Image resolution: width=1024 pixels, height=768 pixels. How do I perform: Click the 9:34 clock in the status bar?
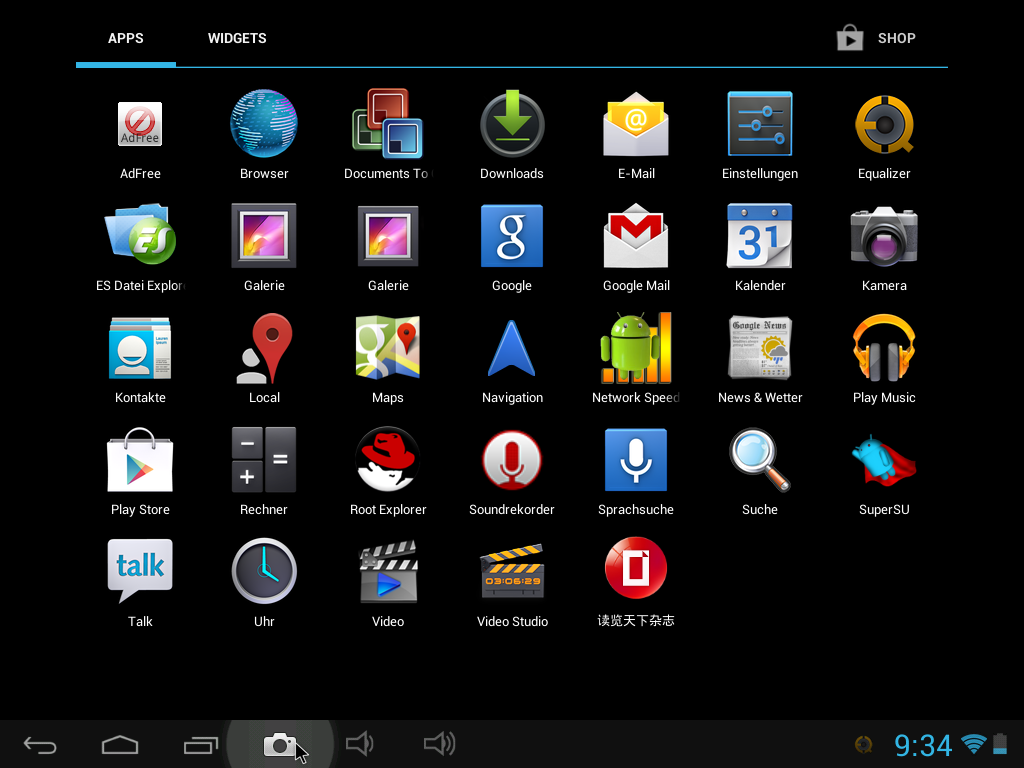[923, 745]
